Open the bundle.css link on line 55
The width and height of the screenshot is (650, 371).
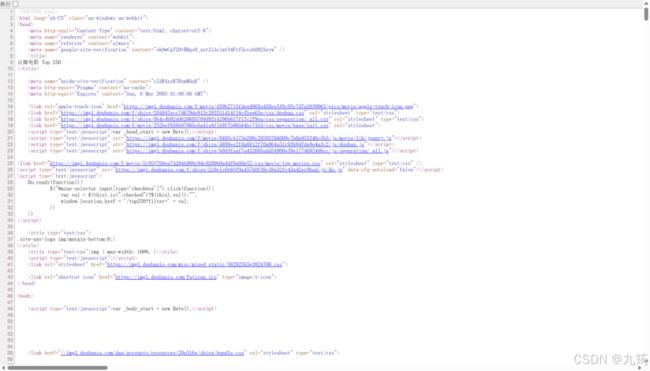tap(152, 353)
